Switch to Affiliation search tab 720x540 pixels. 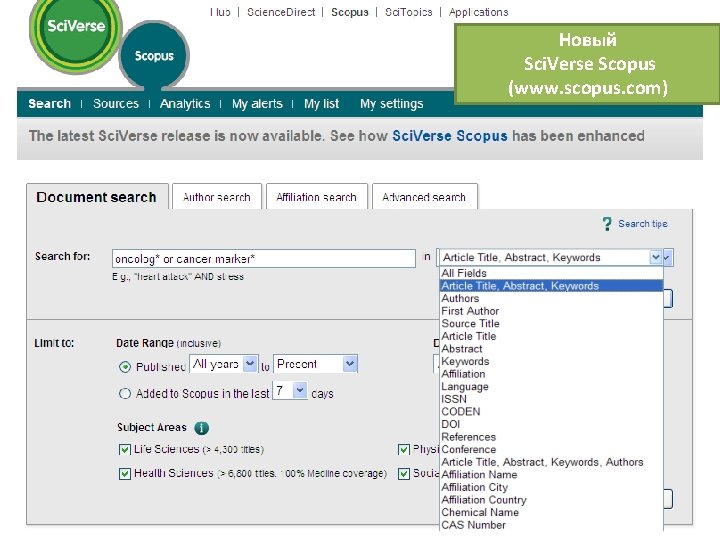click(x=316, y=197)
